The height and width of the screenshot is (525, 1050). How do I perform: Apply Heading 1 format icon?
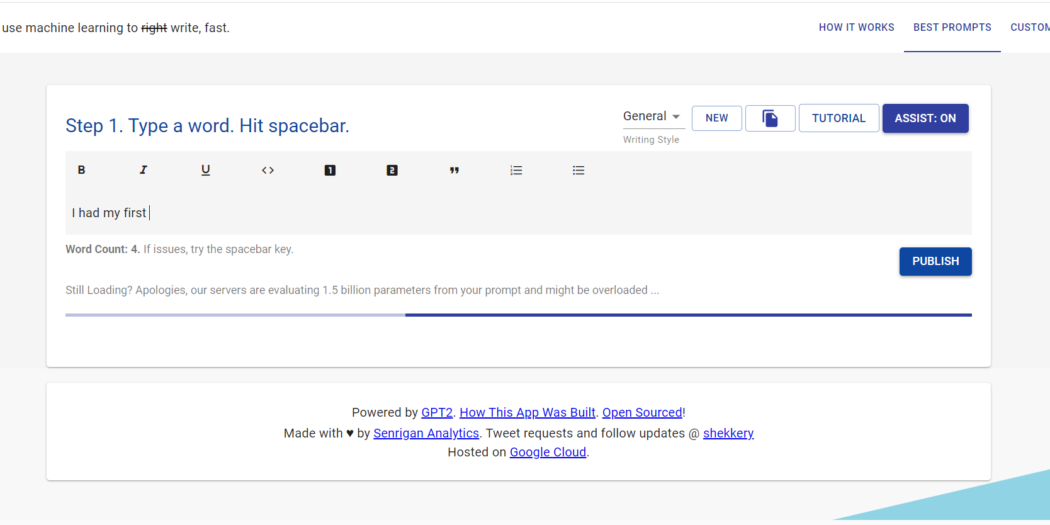coord(329,171)
